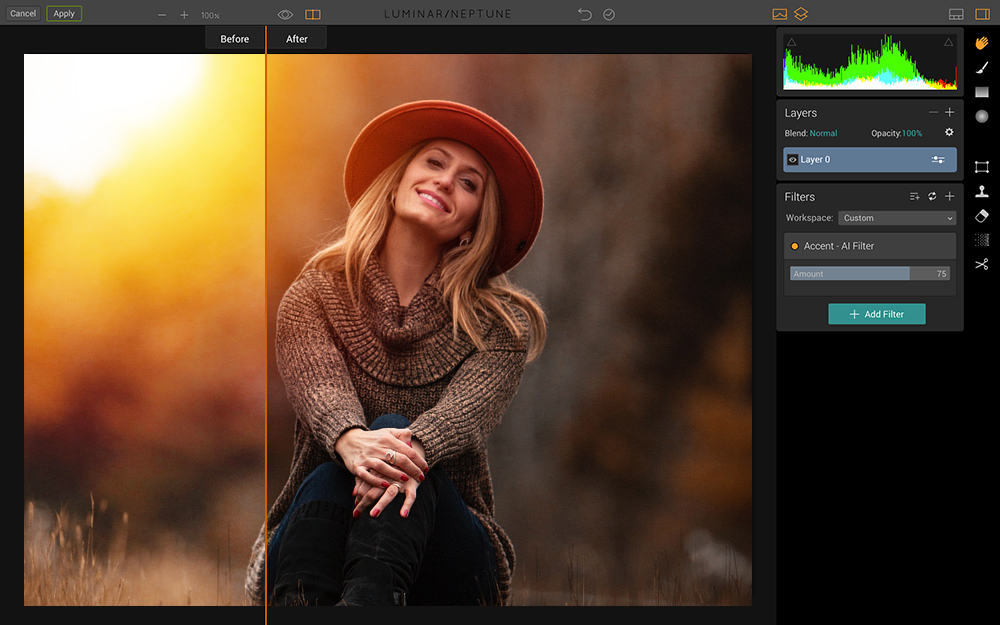Image resolution: width=1000 pixels, height=625 pixels.
Task: Pick the Radial mask tool
Action: [982, 116]
